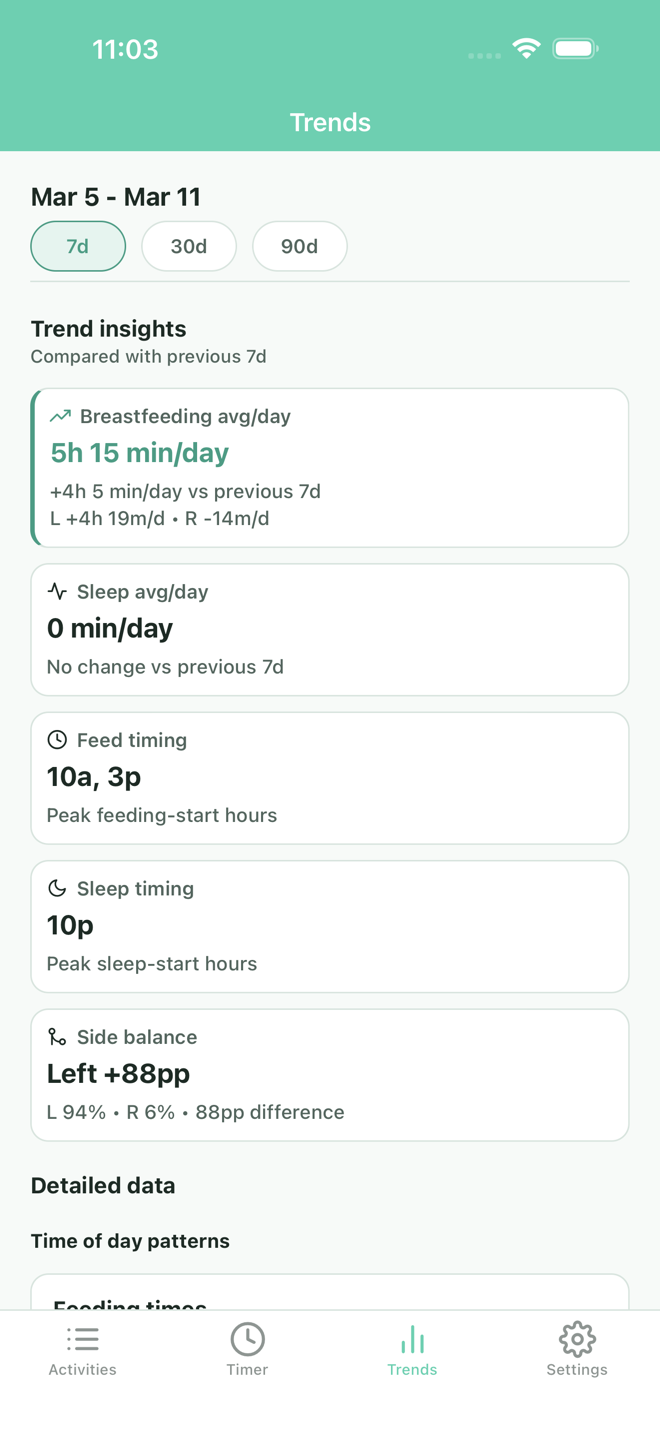
Task: Open the Sleep avg/day insight card
Action: [330, 630]
